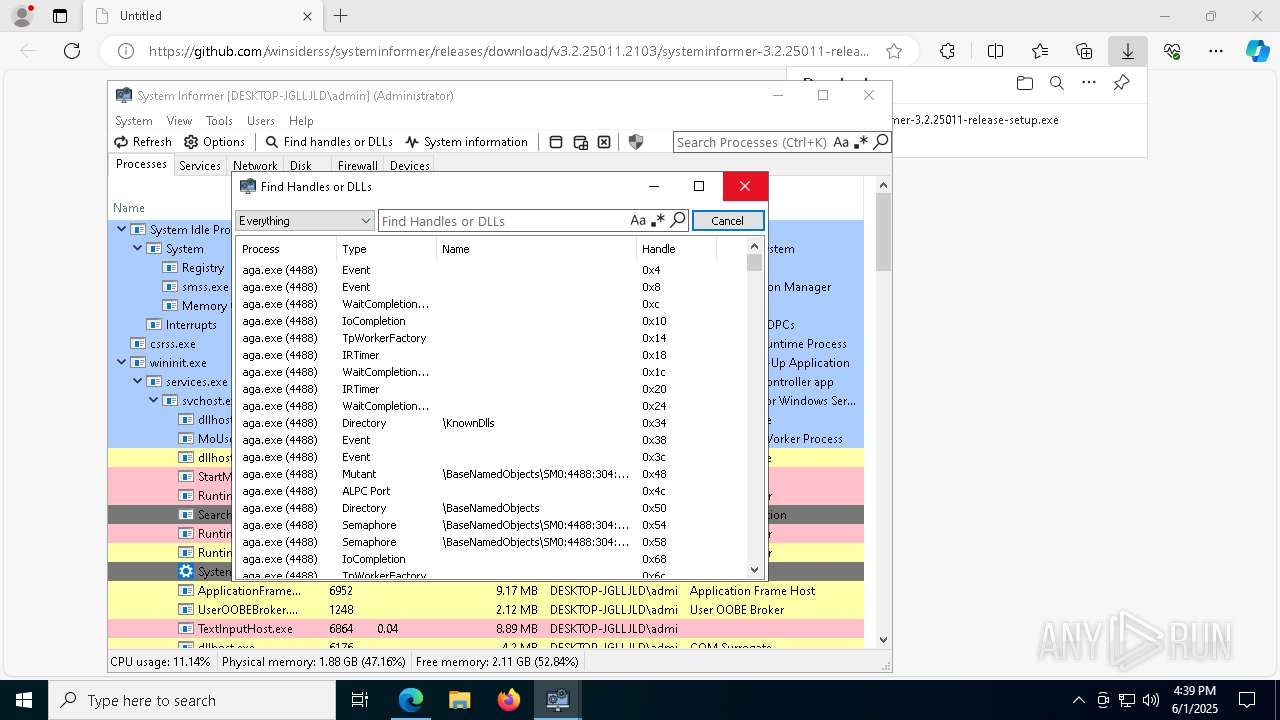This screenshot has width=1280, height=720.
Task: Open Copilot in Edge
Action: tap(1257, 51)
